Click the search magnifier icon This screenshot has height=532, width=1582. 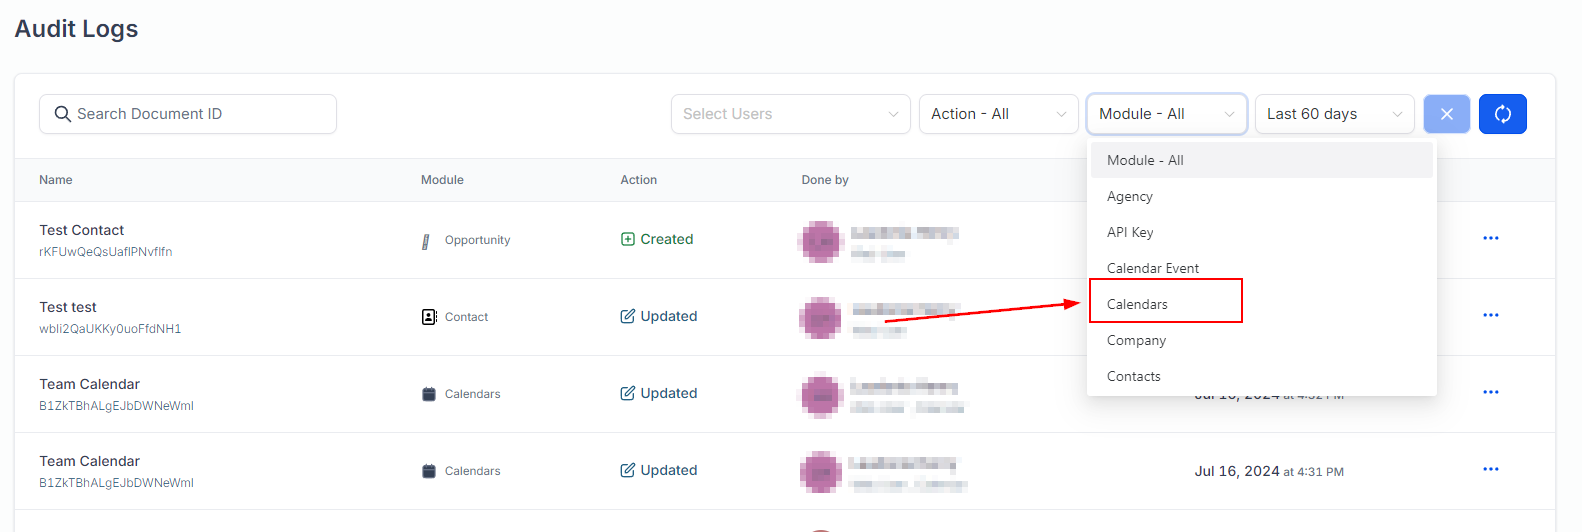(x=62, y=114)
